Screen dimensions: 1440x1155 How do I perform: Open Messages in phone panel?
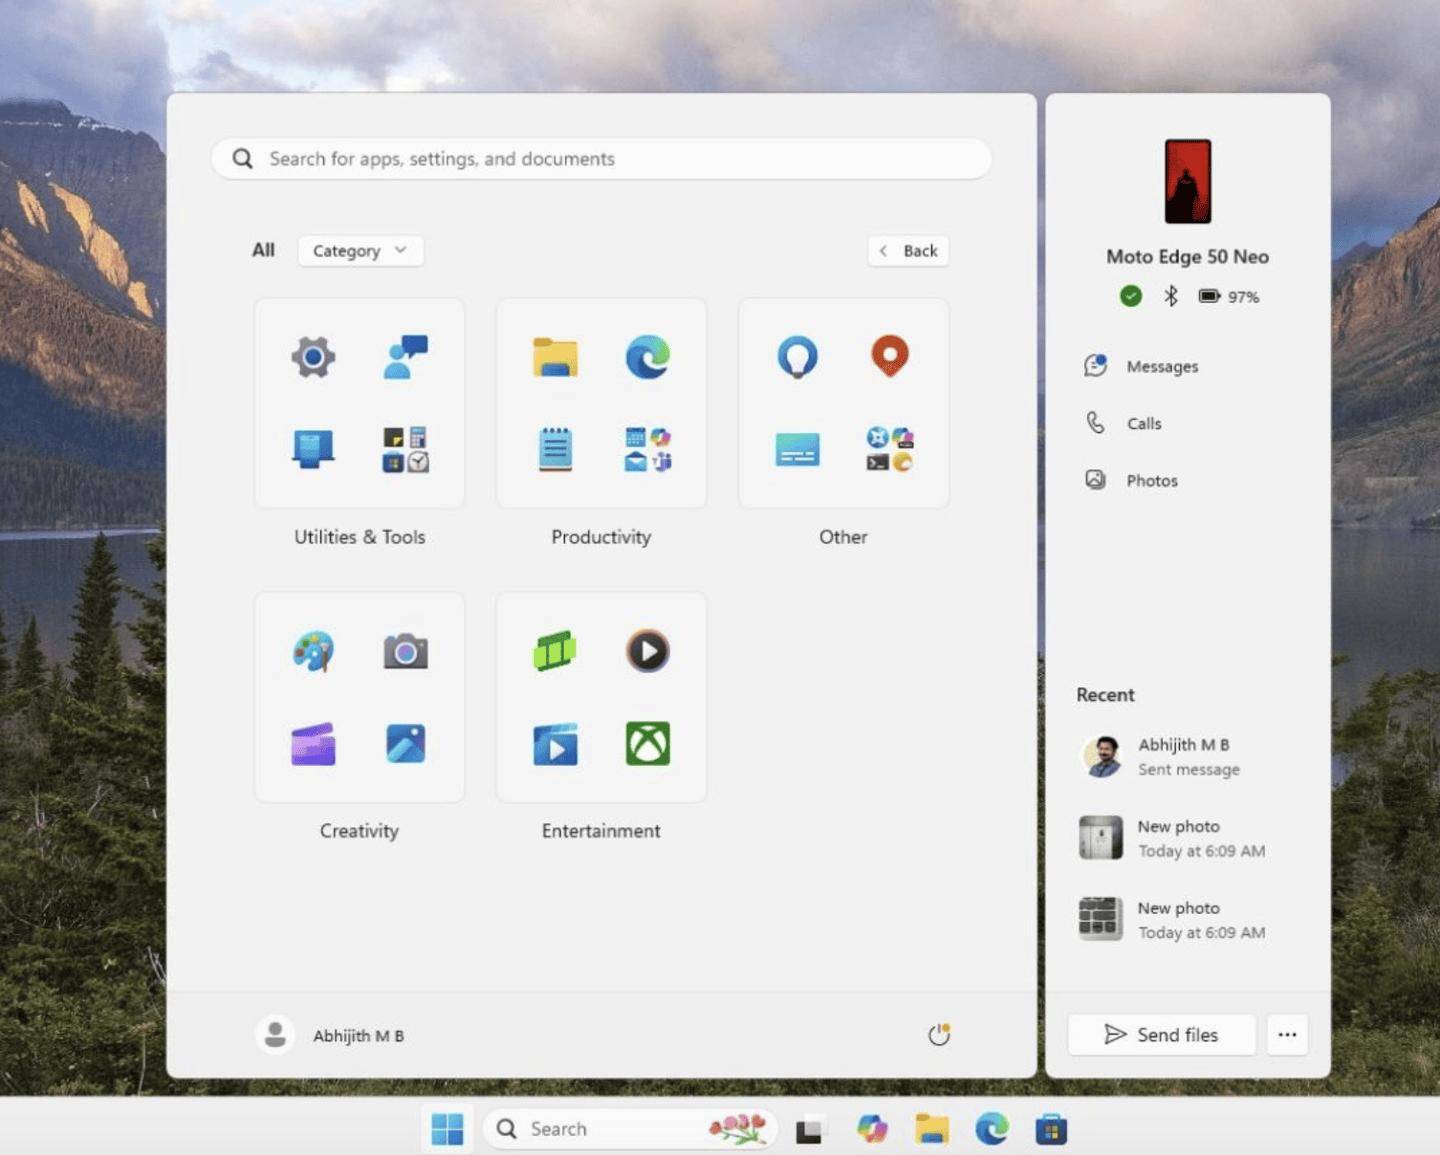[x=1161, y=367]
